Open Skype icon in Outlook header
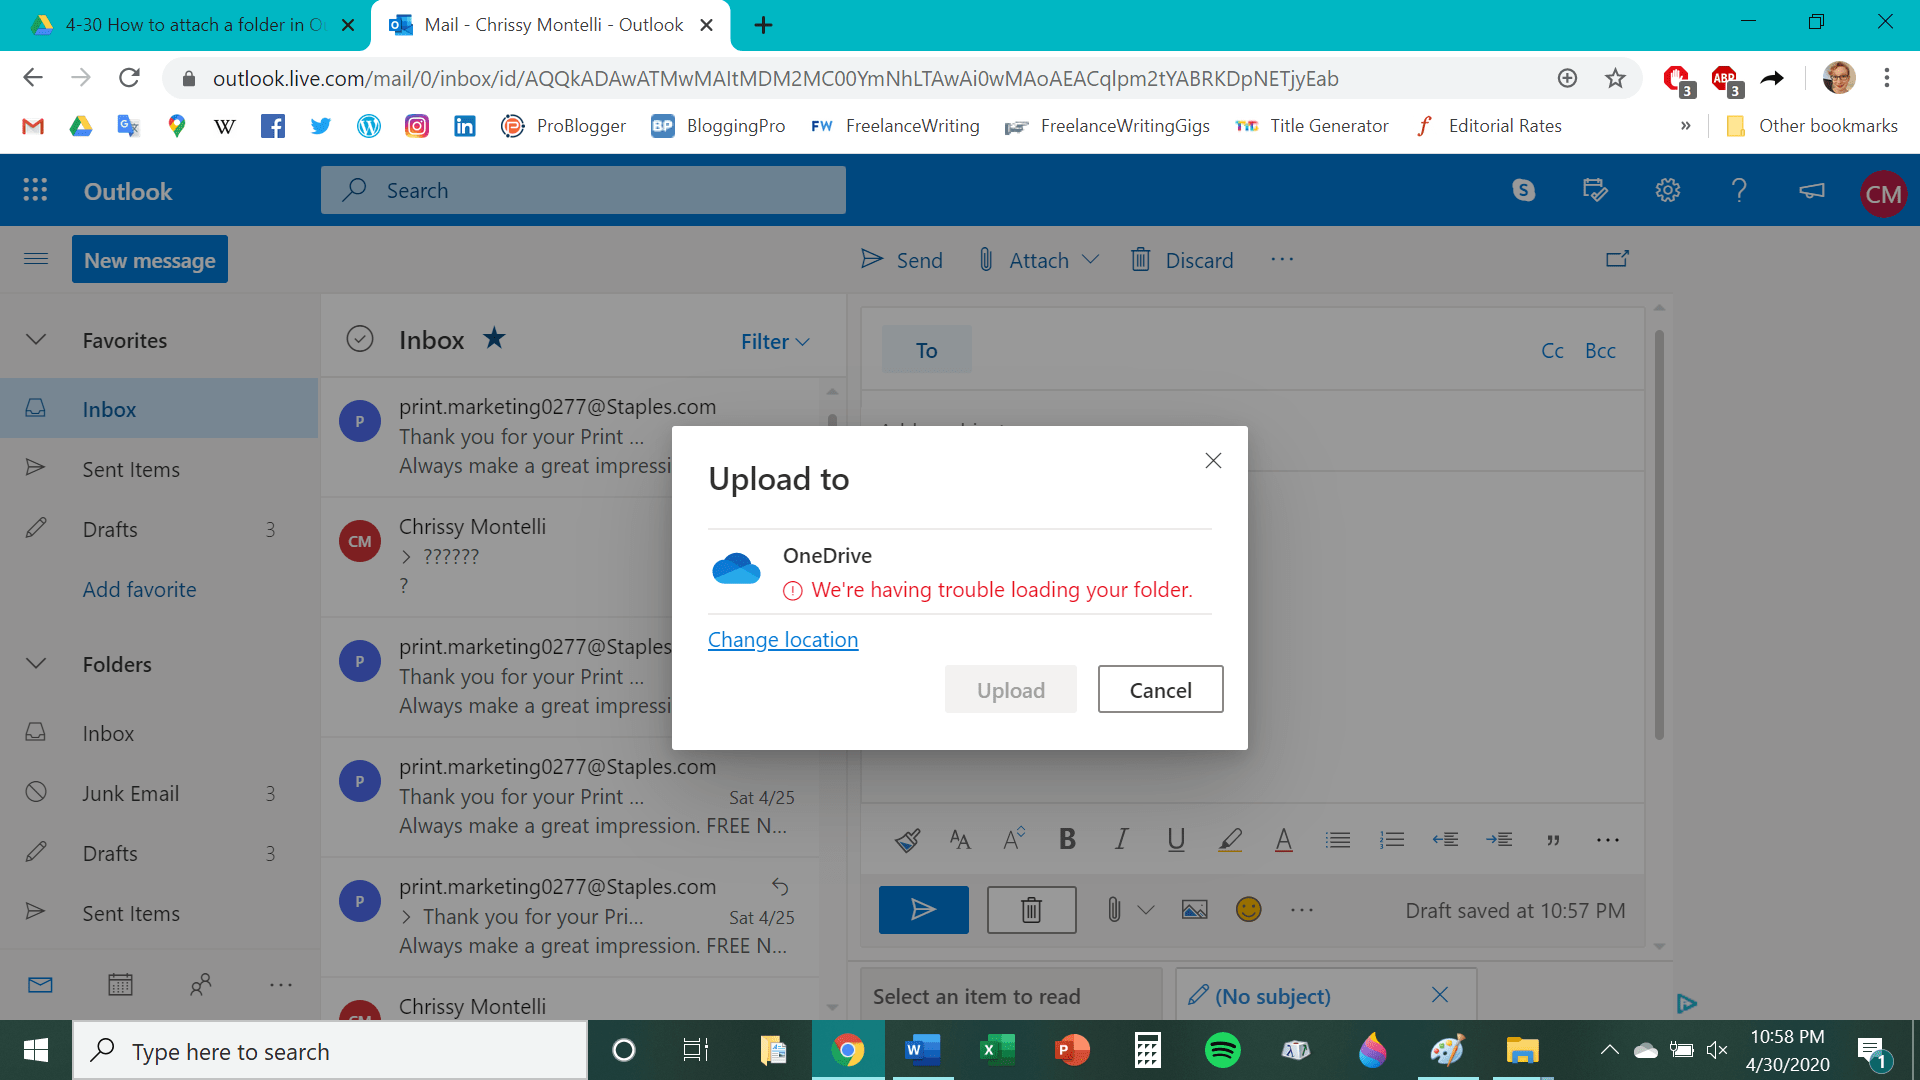The image size is (1920, 1080). (1523, 190)
